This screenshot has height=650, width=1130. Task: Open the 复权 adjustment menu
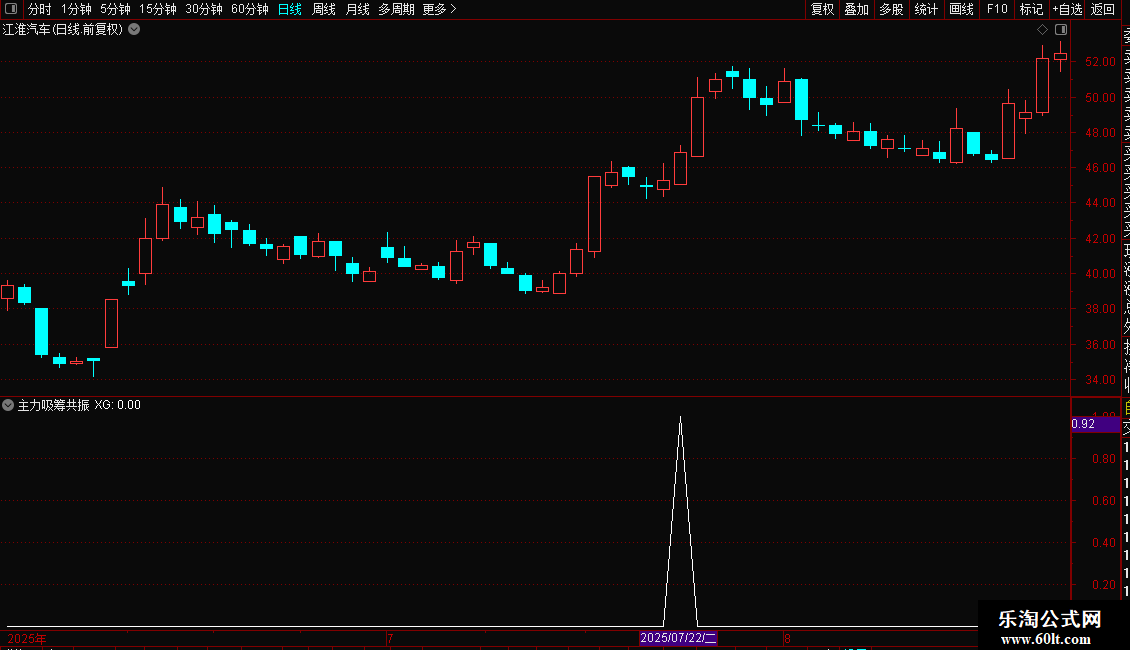pos(822,9)
